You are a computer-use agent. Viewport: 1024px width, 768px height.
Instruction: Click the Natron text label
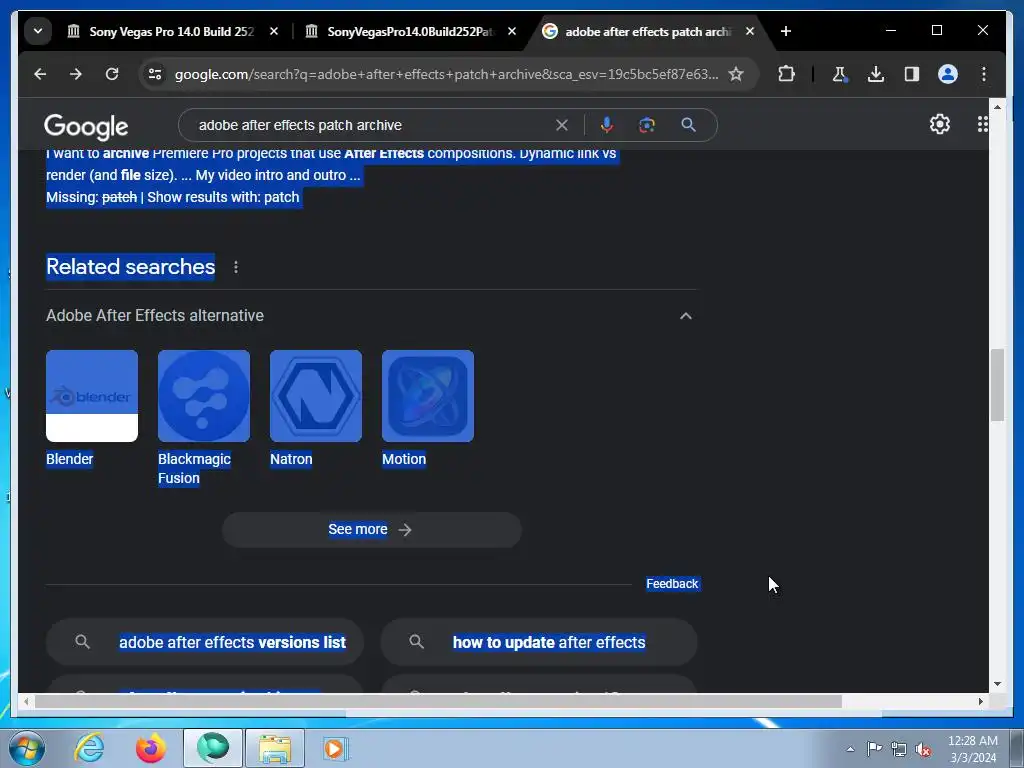pos(291,459)
